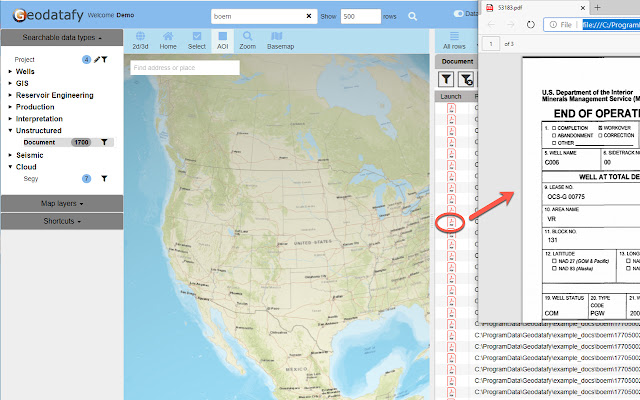Viewport: 640px width, 400px height.
Task: Go back in the PDF browser window
Action: pos(491,24)
